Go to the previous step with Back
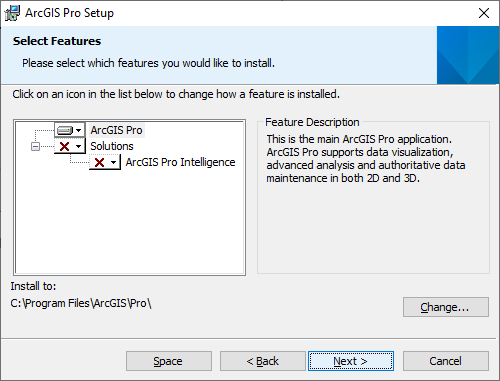 [x=263, y=361]
